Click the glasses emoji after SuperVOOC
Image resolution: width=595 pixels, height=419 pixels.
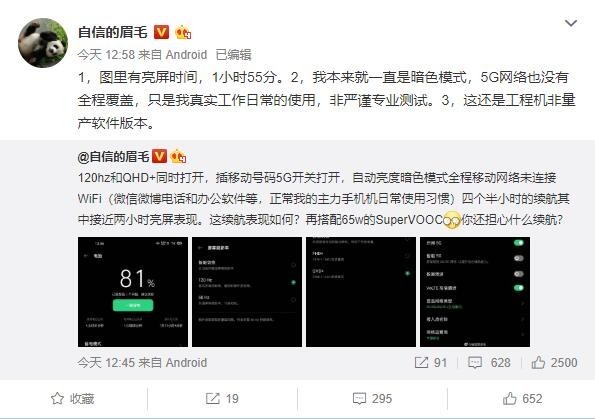click(452, 220)
